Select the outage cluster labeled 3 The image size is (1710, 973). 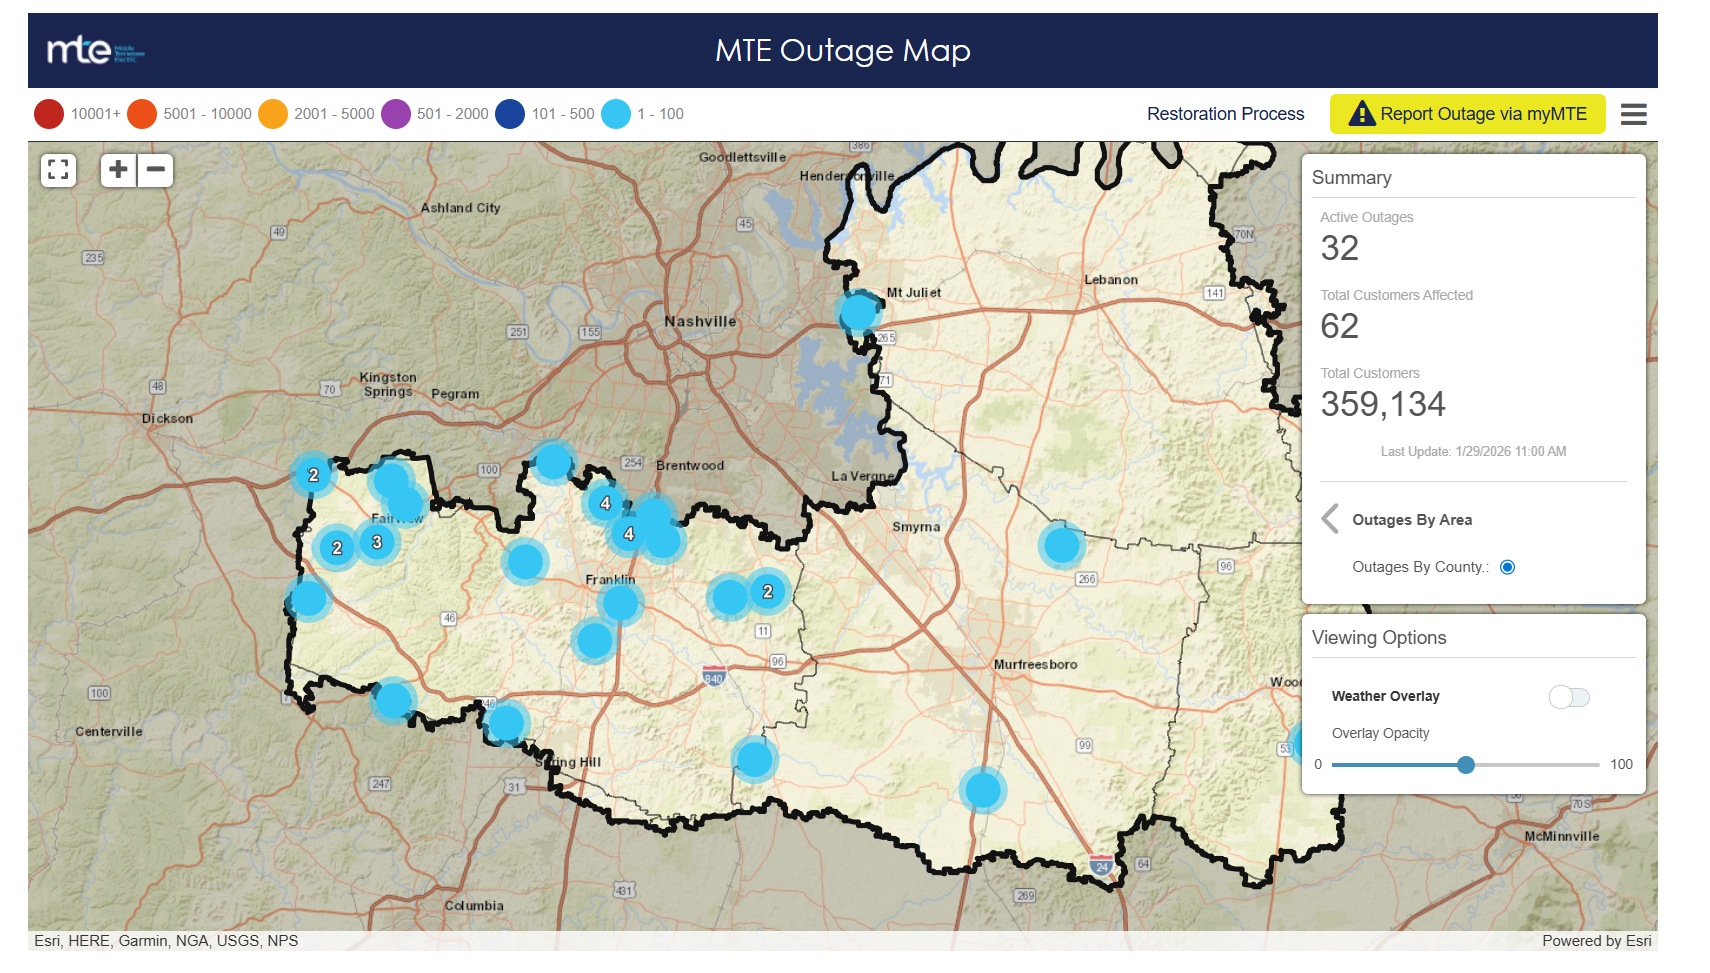(x=377, y=542)
